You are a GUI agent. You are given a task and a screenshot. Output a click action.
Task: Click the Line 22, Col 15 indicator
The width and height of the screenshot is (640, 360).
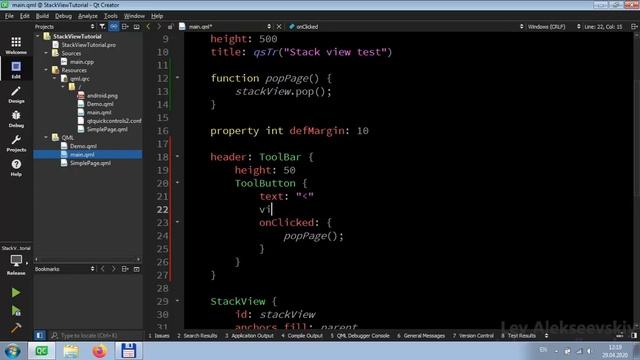(x=603, y=27)
